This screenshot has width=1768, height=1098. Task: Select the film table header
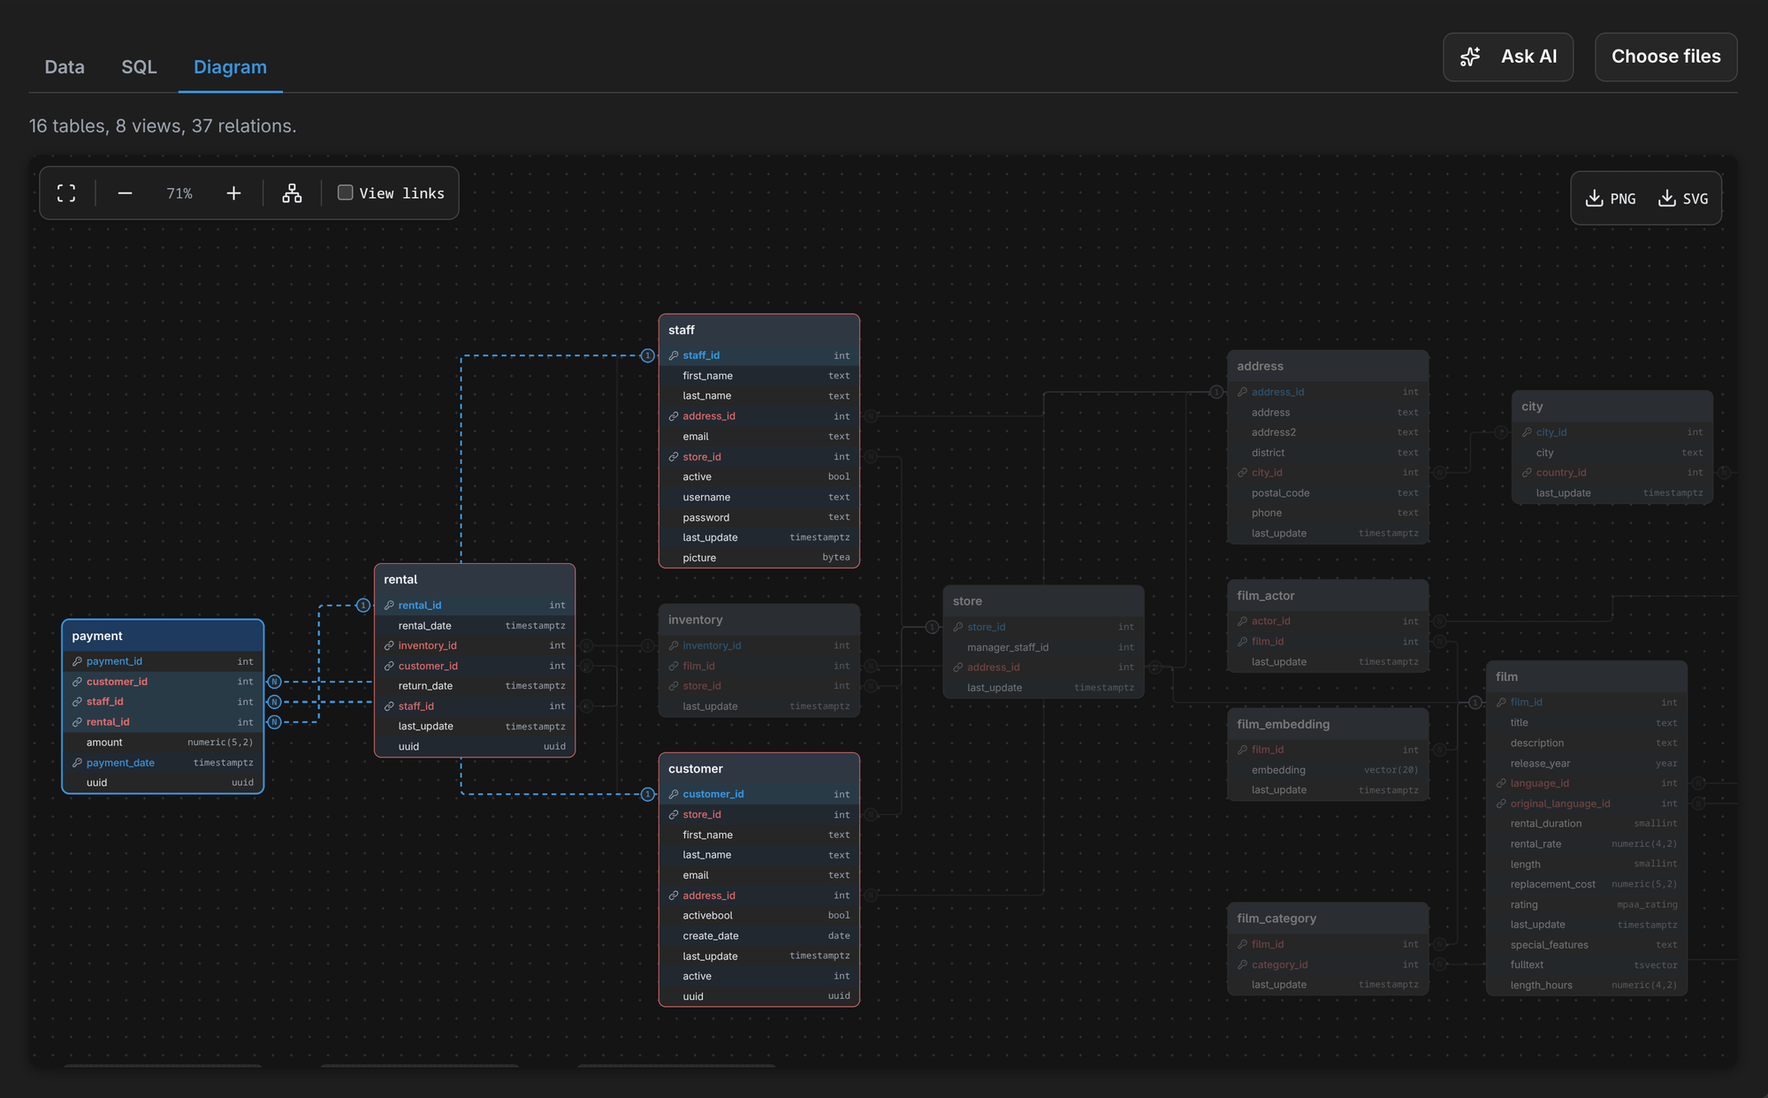(1586, 677)
